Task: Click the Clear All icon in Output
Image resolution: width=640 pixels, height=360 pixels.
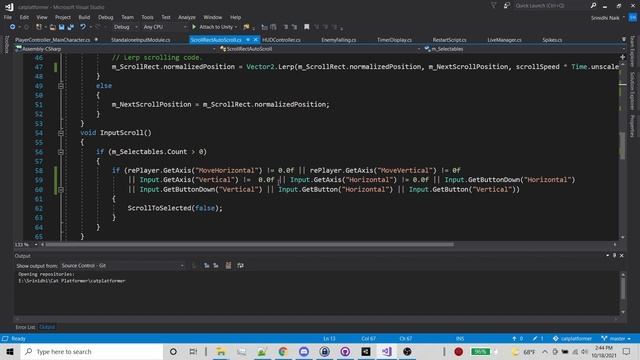Action: click(x=228, y=266)
